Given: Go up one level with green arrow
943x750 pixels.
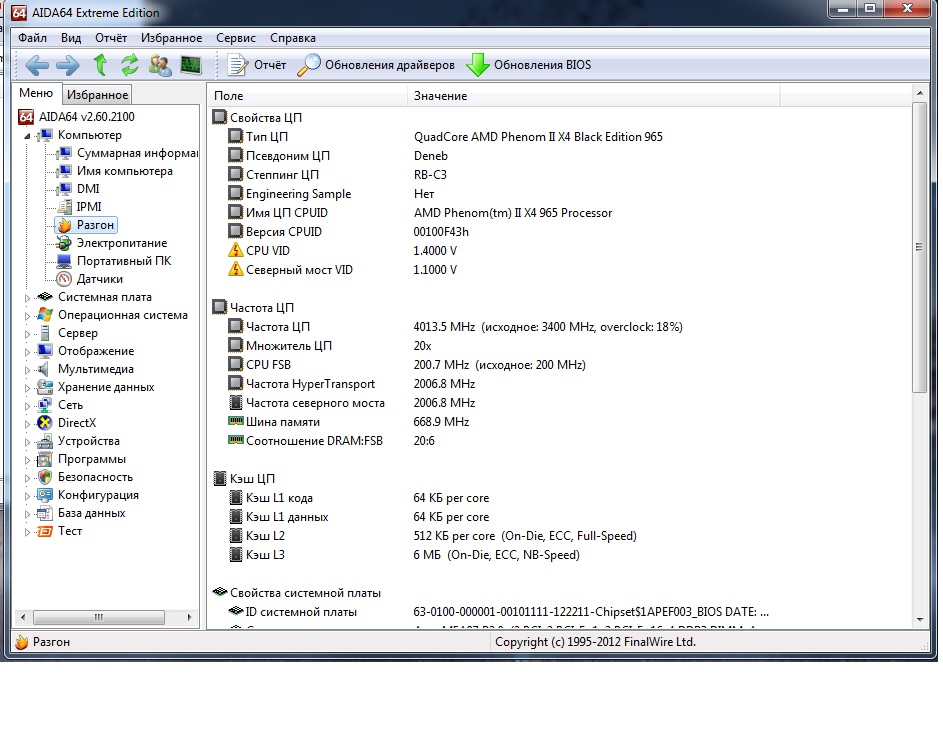Looking at the screenshot, I should click(100, 65).
